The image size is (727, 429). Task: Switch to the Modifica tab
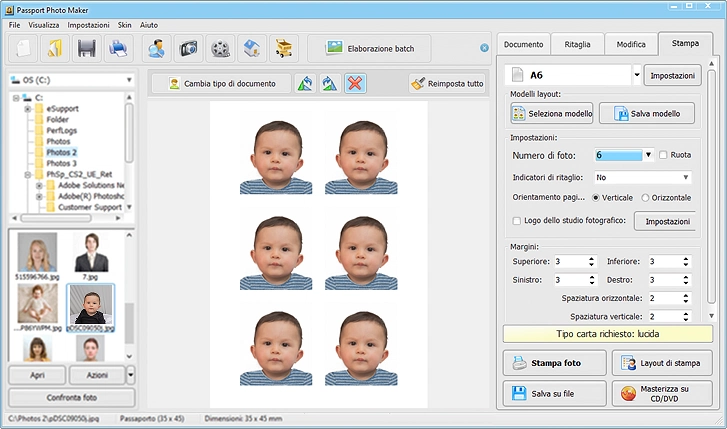pos(631,45)
